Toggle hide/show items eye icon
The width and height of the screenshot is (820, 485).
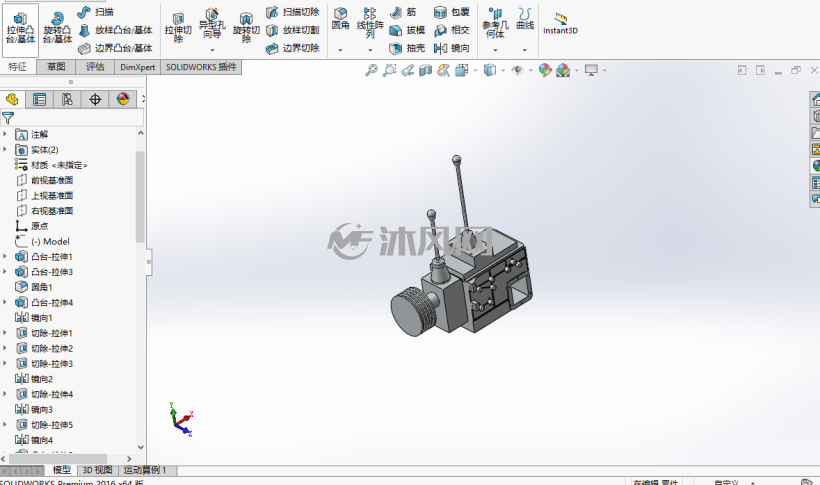point(517,70)
